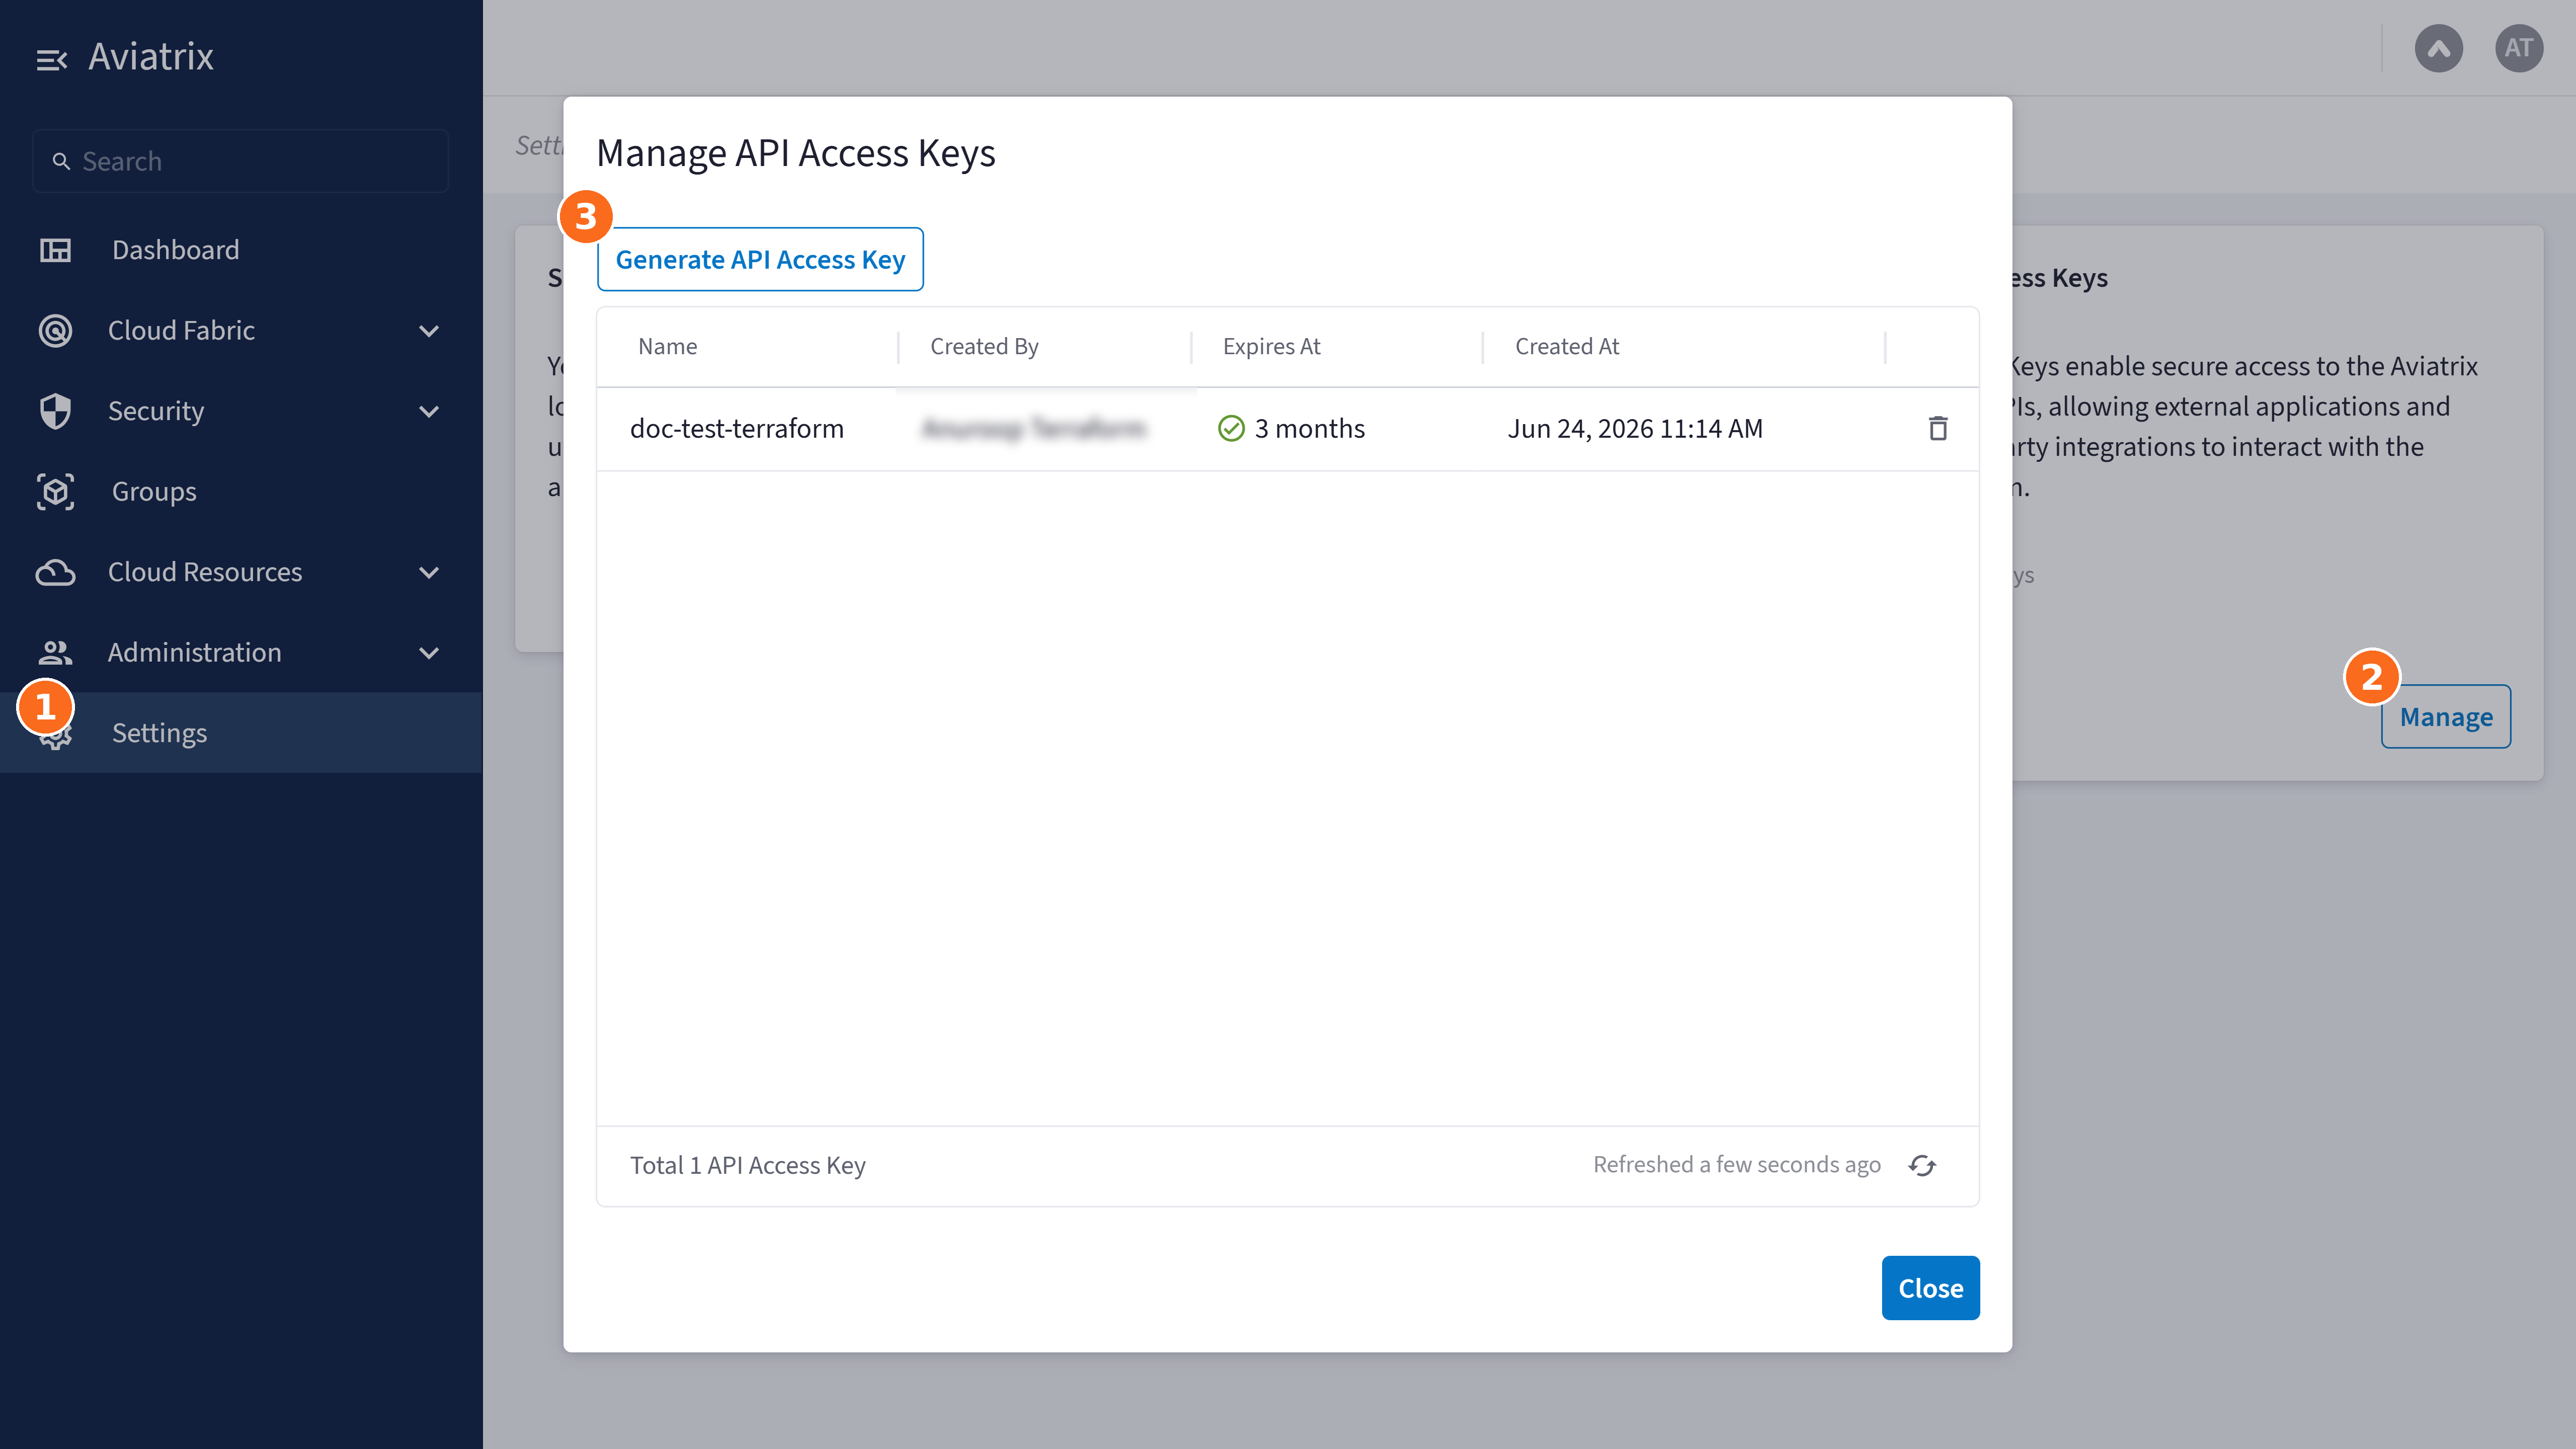Open Administration menu label
The height and width of the screenshot is (1449, 2576).
pyautogui.click(x=195, y=652)
